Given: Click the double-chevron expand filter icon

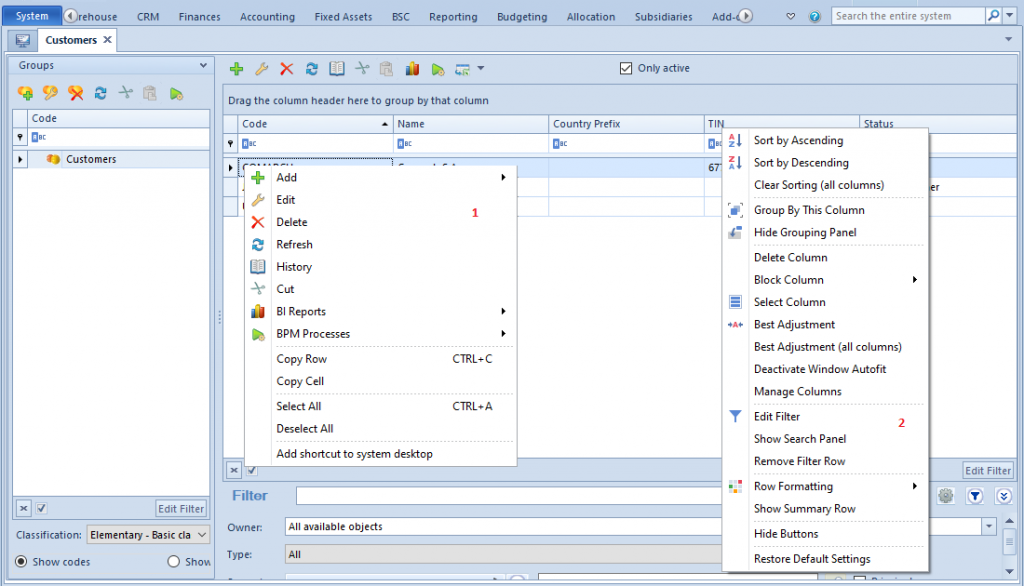Looking at the screenshot, I should [x=1004, y=496].
